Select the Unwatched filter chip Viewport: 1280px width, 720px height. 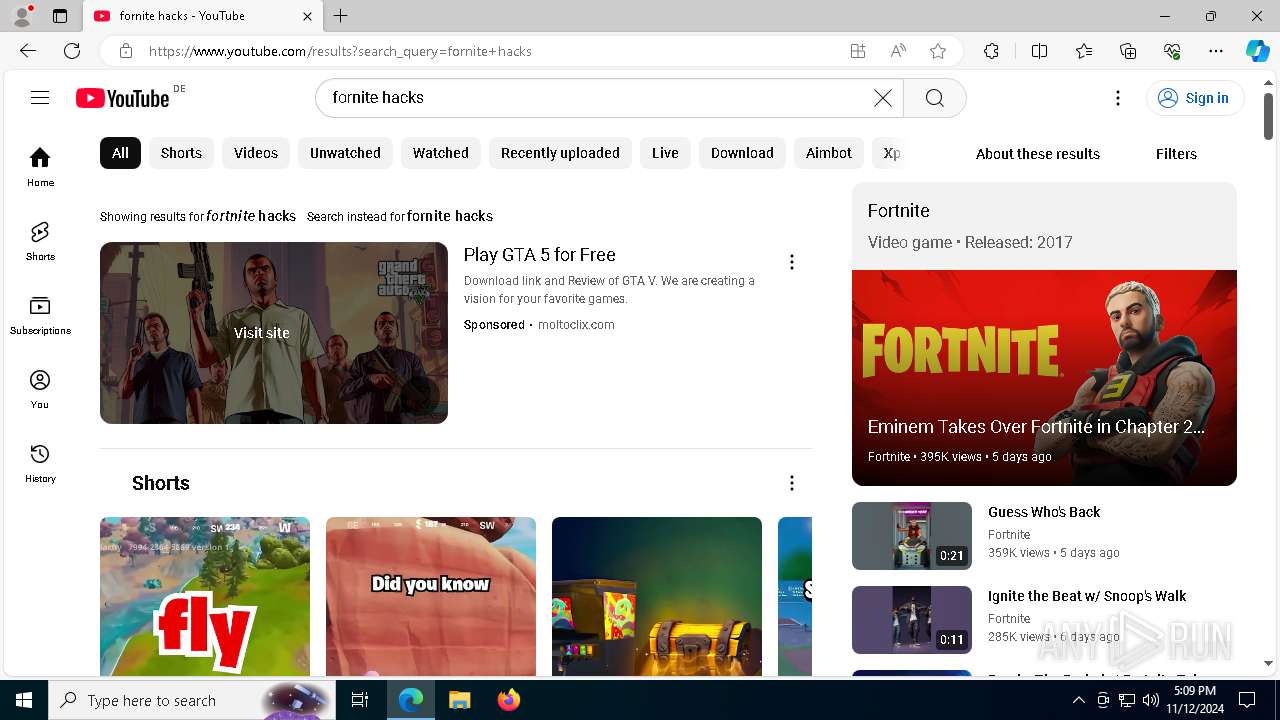pyautogui.click(x=345, y=153)
